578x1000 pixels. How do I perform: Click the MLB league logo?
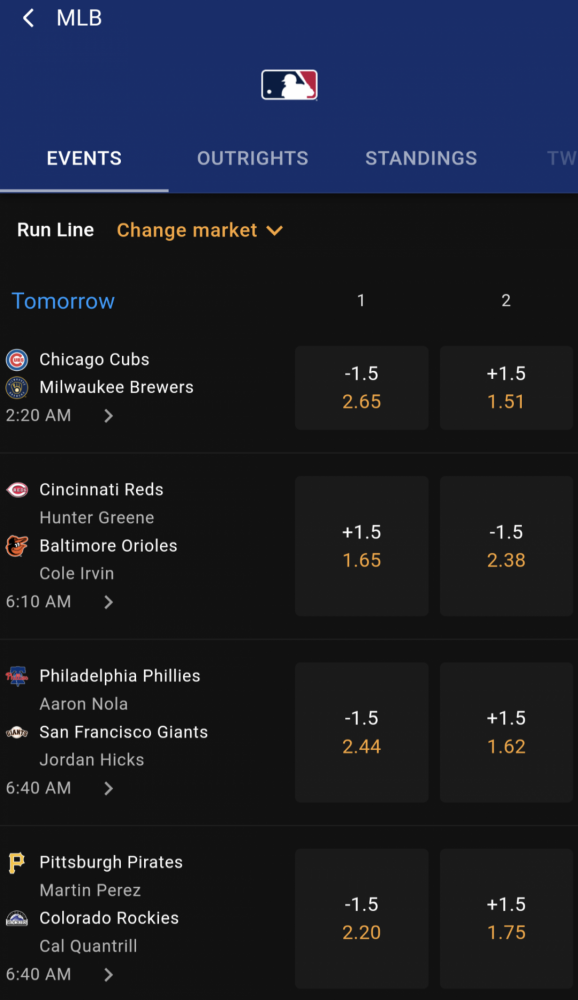289,85
